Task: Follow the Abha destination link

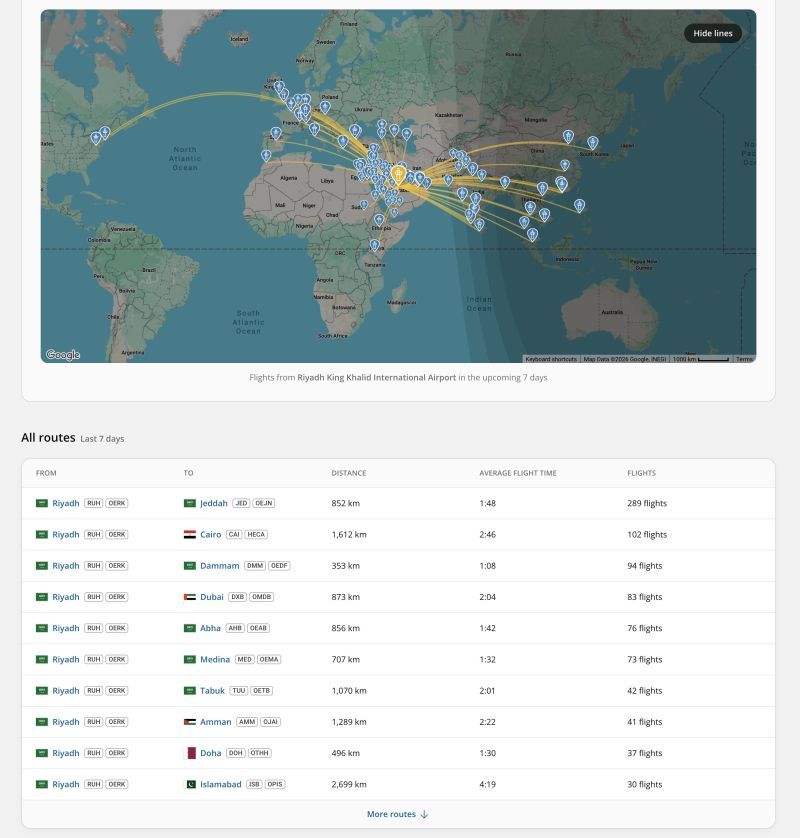Action: (210, 628)
